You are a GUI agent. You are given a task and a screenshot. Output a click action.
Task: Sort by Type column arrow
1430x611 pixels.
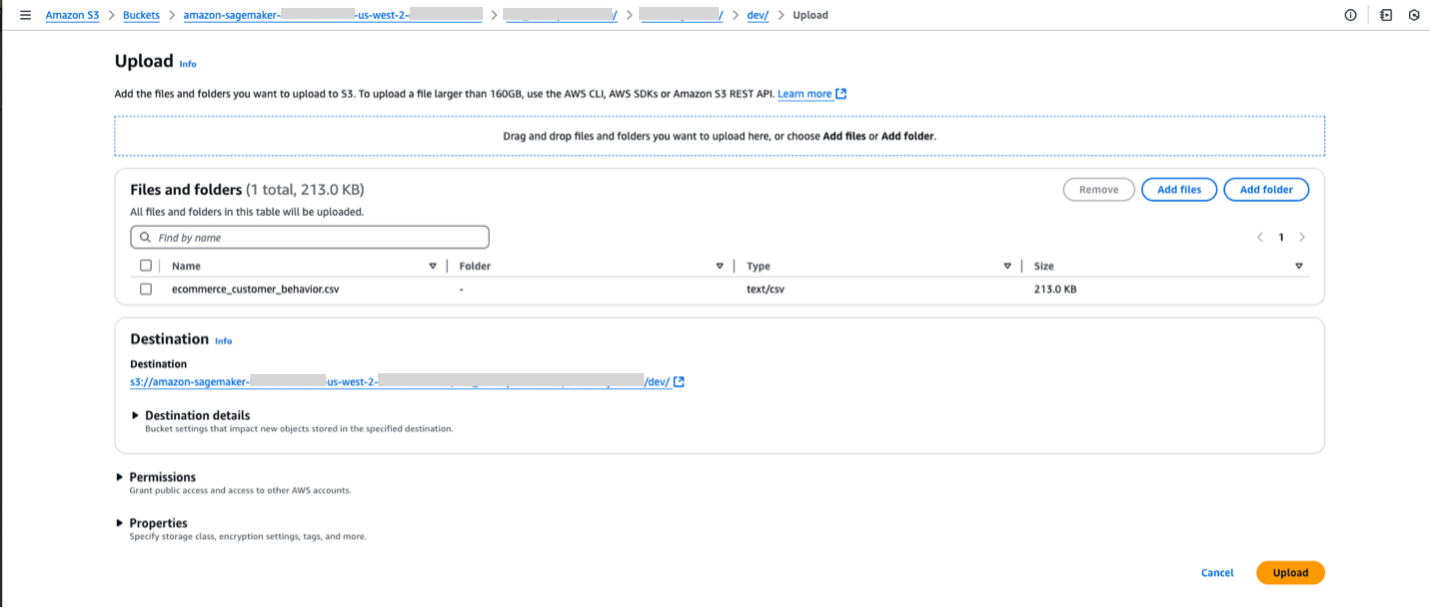click(1007, 266)
